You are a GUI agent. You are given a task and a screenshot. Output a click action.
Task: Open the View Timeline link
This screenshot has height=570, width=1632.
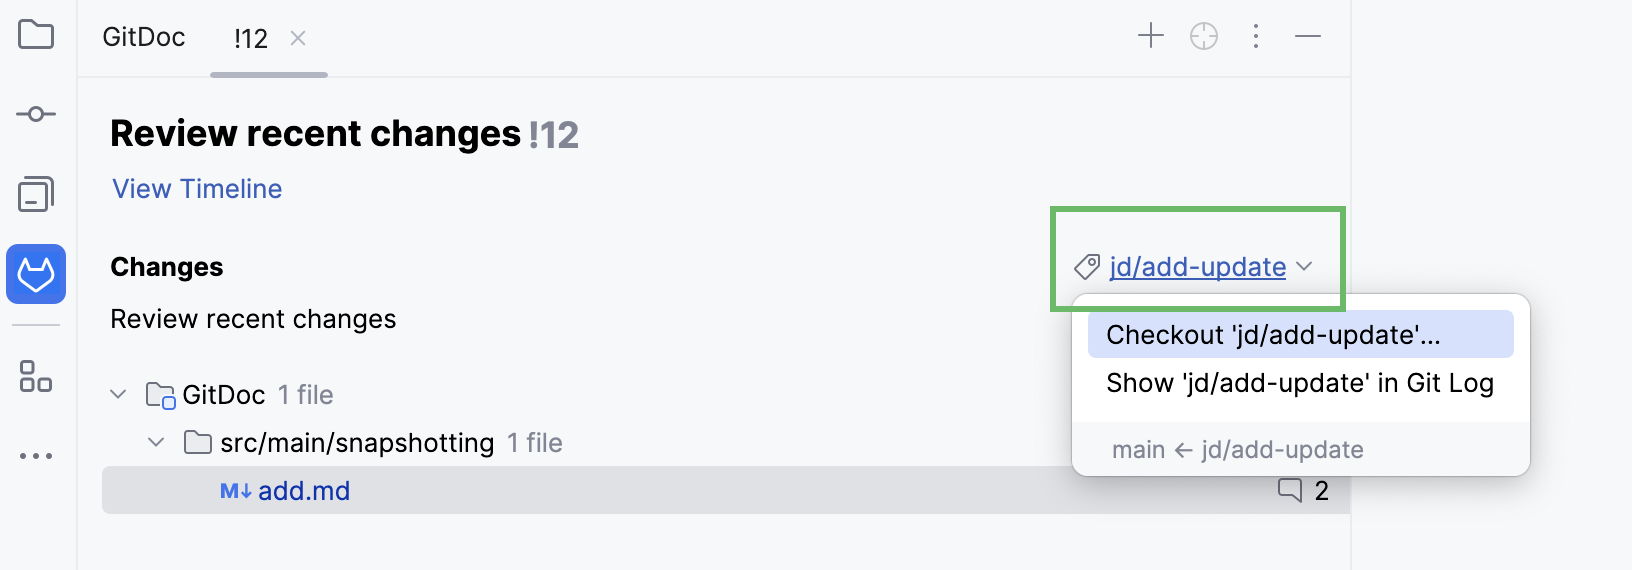[197, 189]
